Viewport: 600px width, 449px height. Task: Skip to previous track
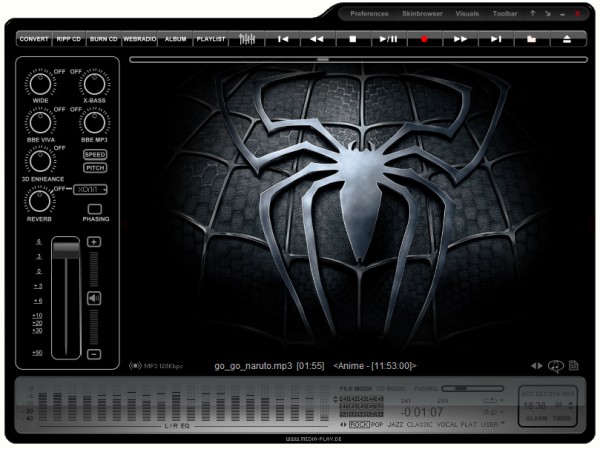click(x=283, y=39)
